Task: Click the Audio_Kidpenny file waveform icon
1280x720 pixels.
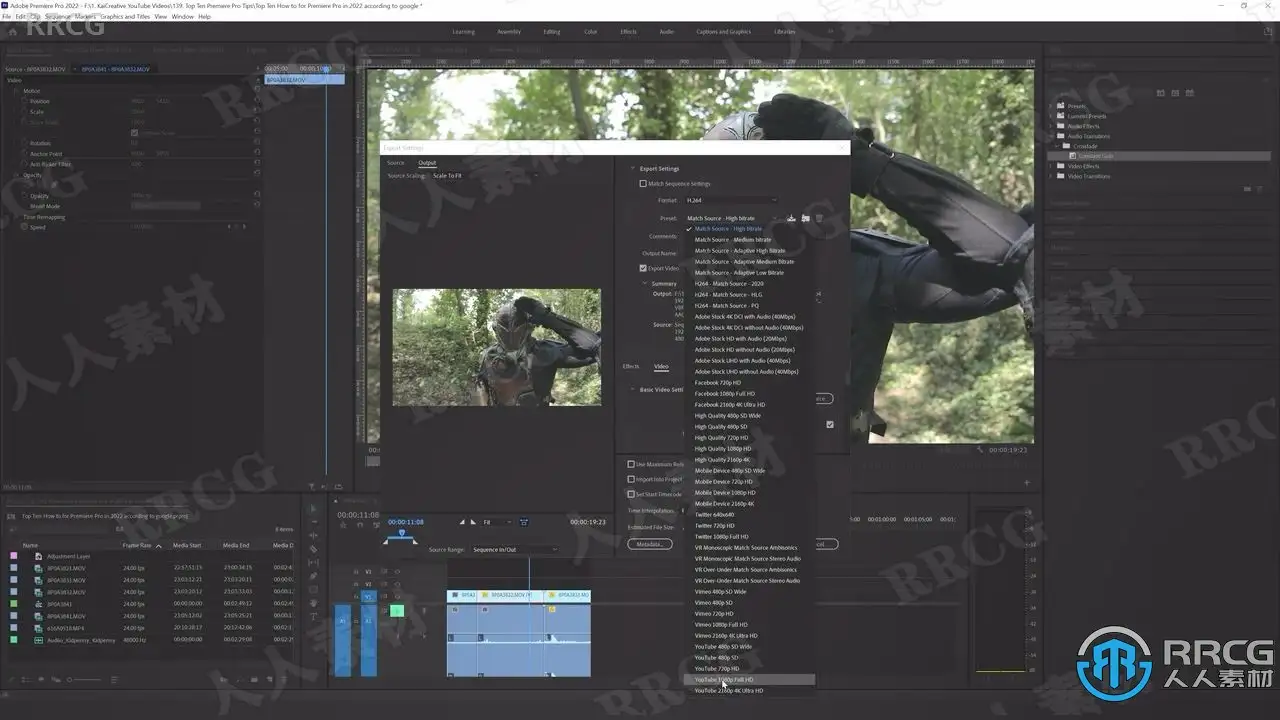Action: pyautogui.click(x=38, y=640)
